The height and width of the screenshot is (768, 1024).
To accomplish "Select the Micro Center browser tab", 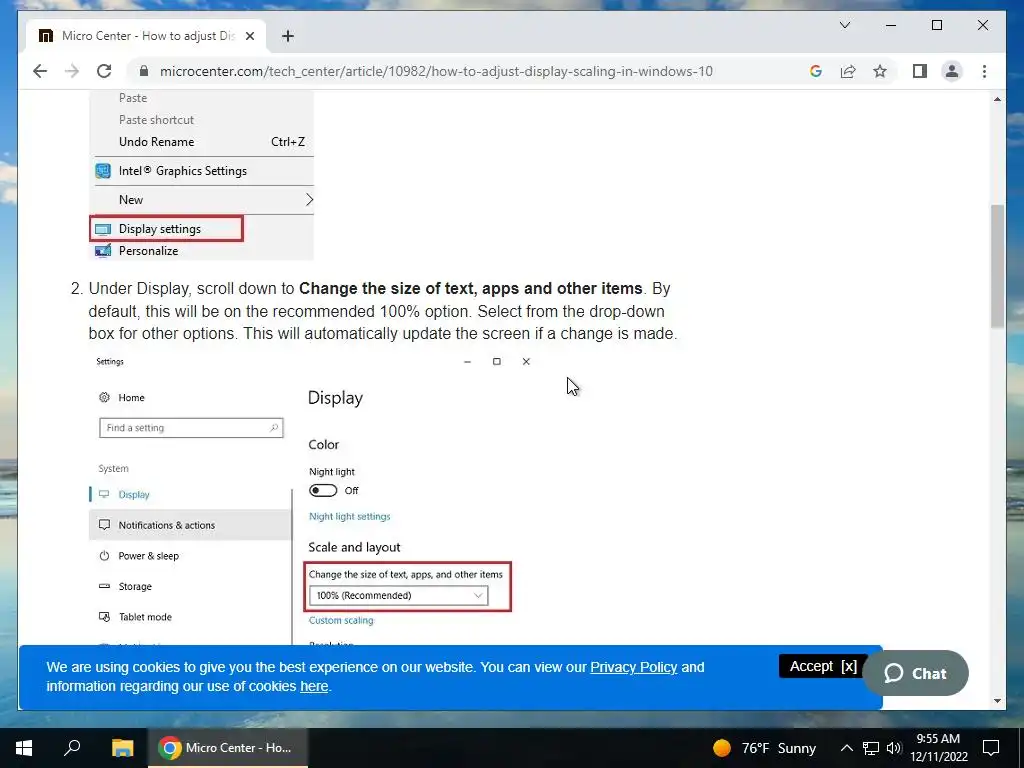I will click(146, 36).
